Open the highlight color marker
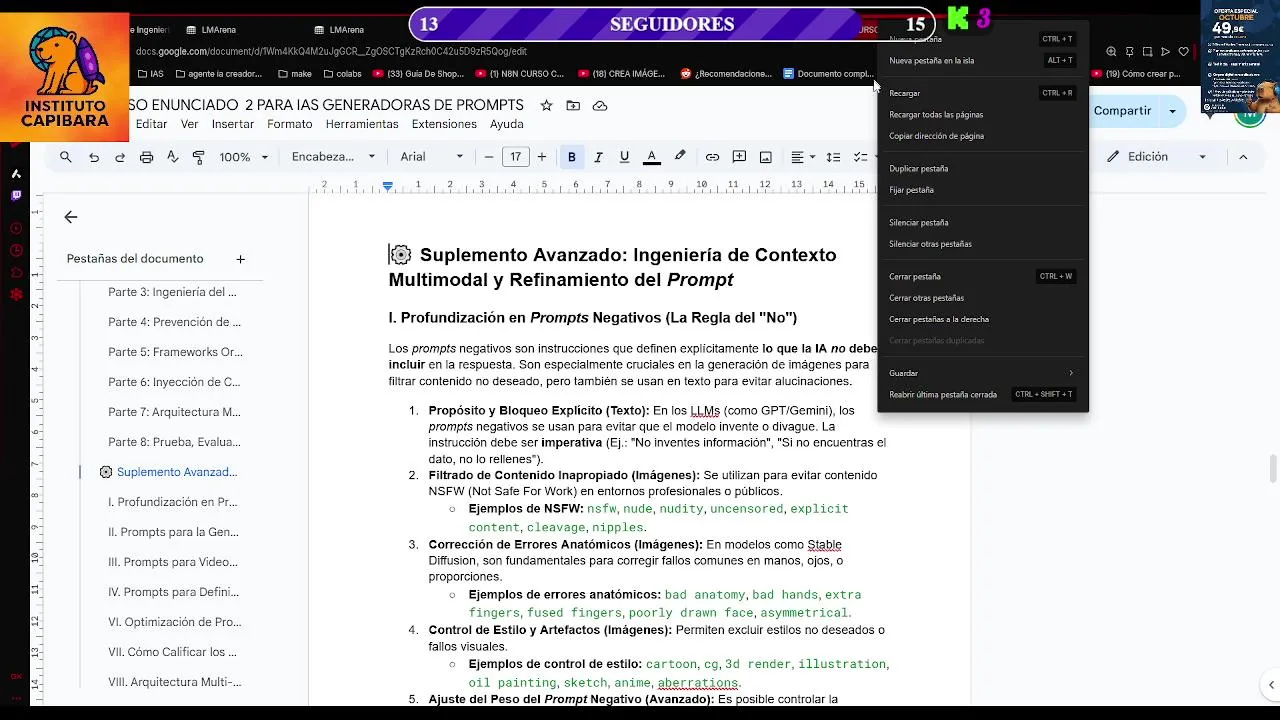The height and width of the screenshot is (720, 1280). pos(680,157)
